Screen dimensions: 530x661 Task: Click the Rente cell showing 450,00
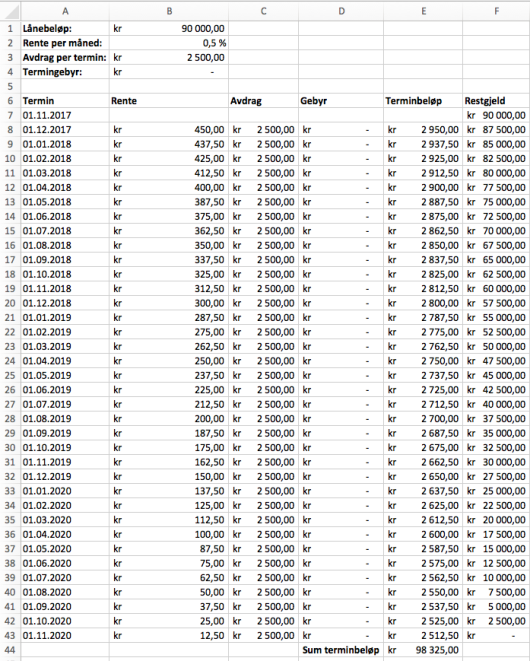click(169, 129)
